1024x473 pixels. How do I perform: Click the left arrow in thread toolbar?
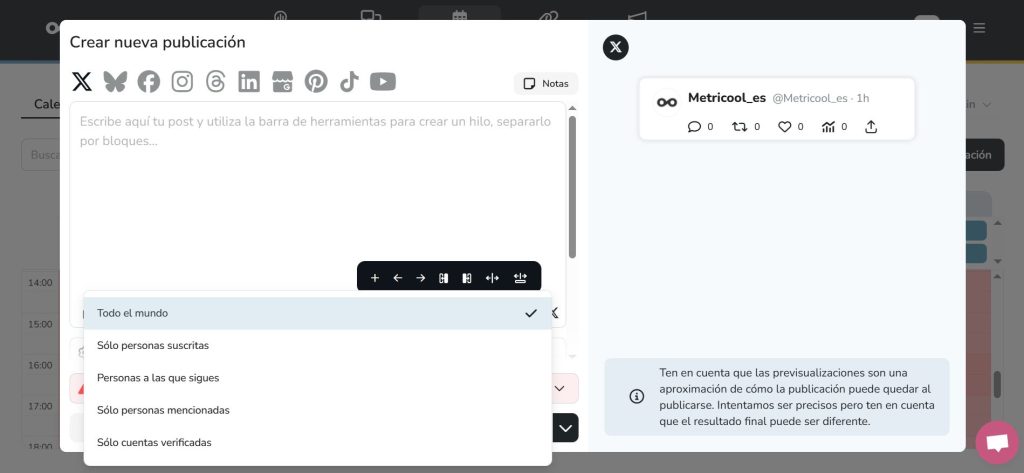click(398, 278)
